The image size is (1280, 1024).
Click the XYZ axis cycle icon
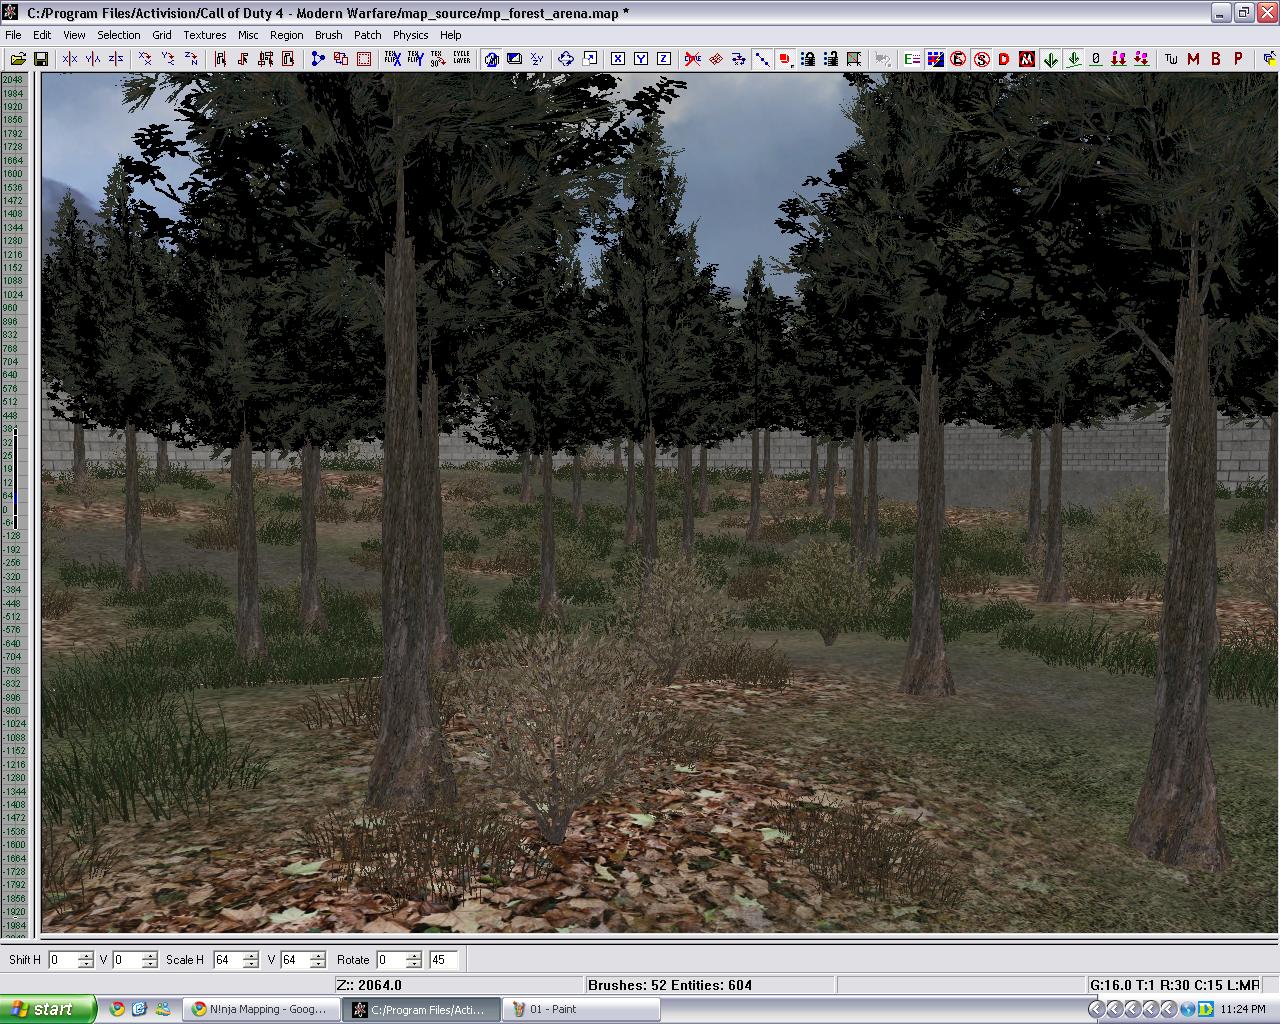click(537, 59)
